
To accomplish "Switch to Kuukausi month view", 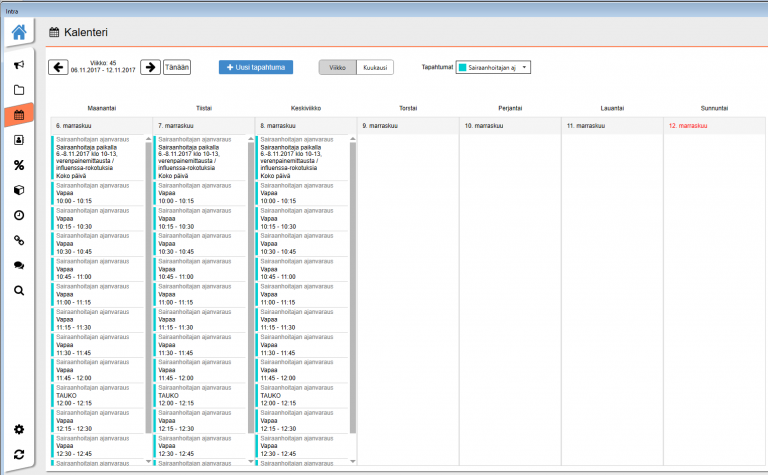I will pyautogui.click(x=375, y=67).
